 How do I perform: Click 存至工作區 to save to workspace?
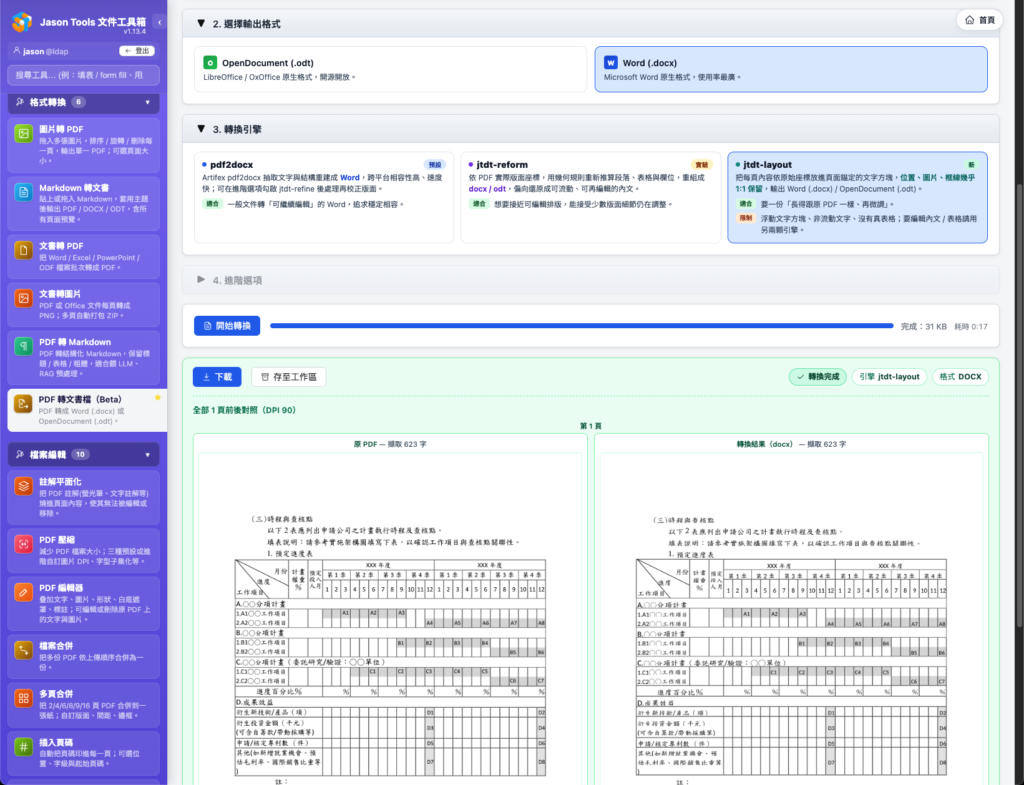click(289, 377)
